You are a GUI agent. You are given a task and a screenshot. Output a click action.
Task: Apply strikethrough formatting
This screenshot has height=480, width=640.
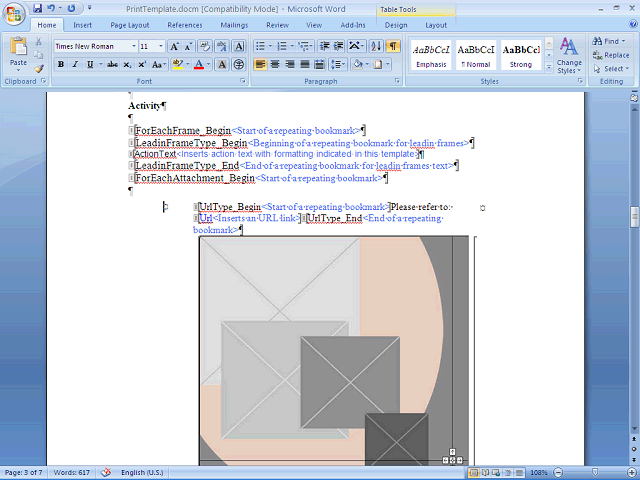[112, 64]
